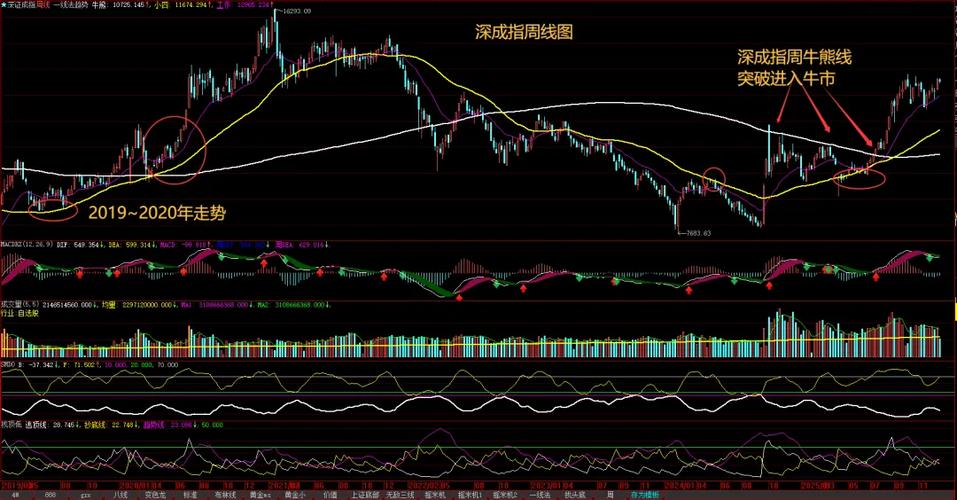Click the 均量 average volume value
The image size is (957, 500).
click(x=148, y=305)
